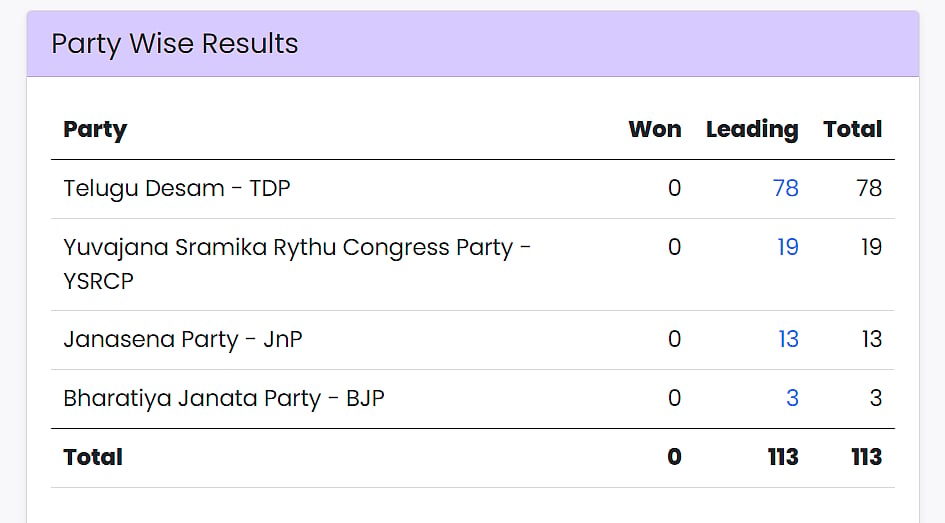Open TDP leading count link 78
Viewport: 945px width, 523px height.
point(786,189)
